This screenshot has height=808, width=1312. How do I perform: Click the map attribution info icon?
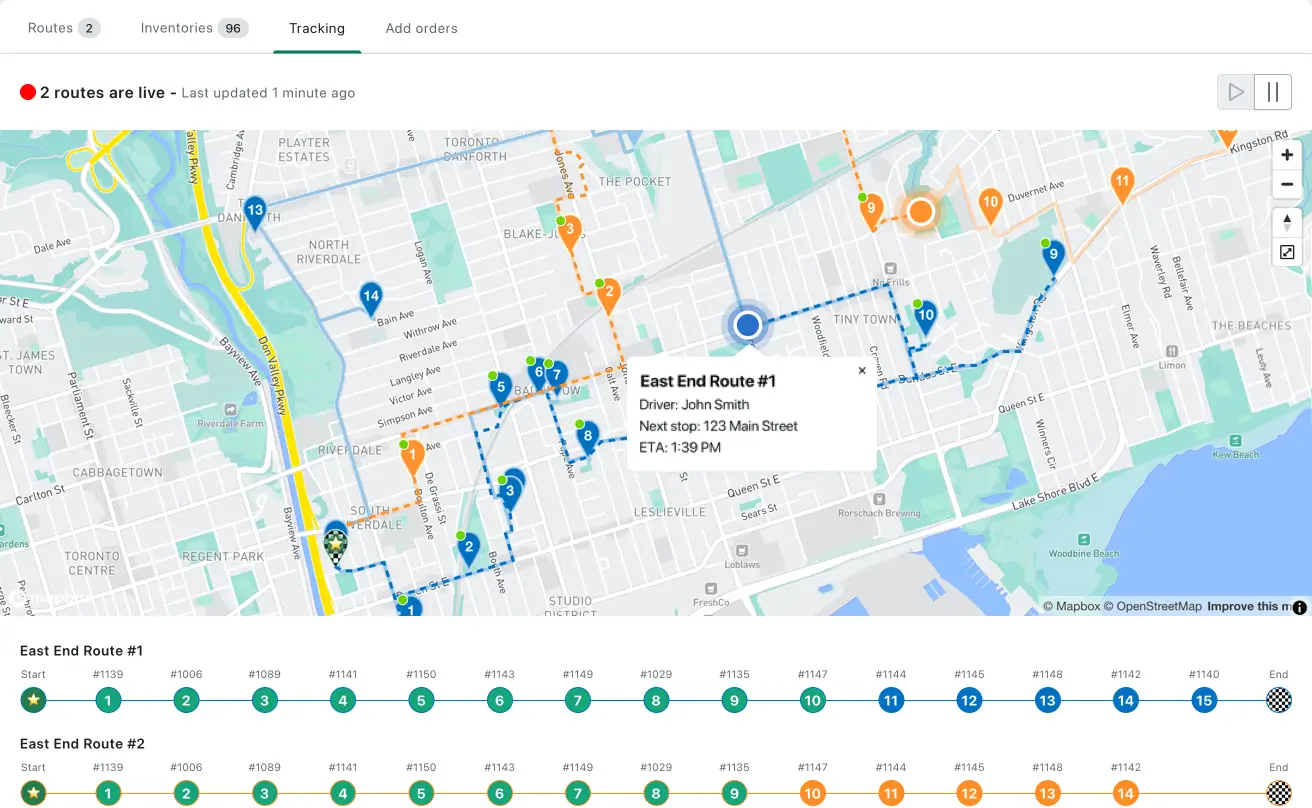[x=1299, y=607]
